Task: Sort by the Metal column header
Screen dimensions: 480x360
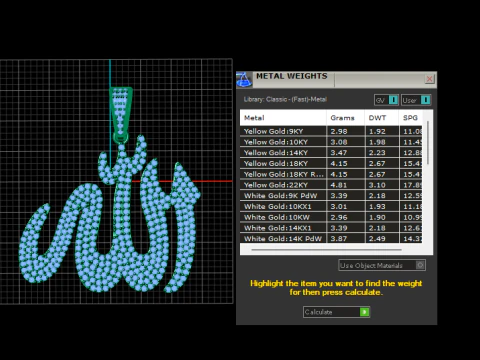Action: click(283, 118)
